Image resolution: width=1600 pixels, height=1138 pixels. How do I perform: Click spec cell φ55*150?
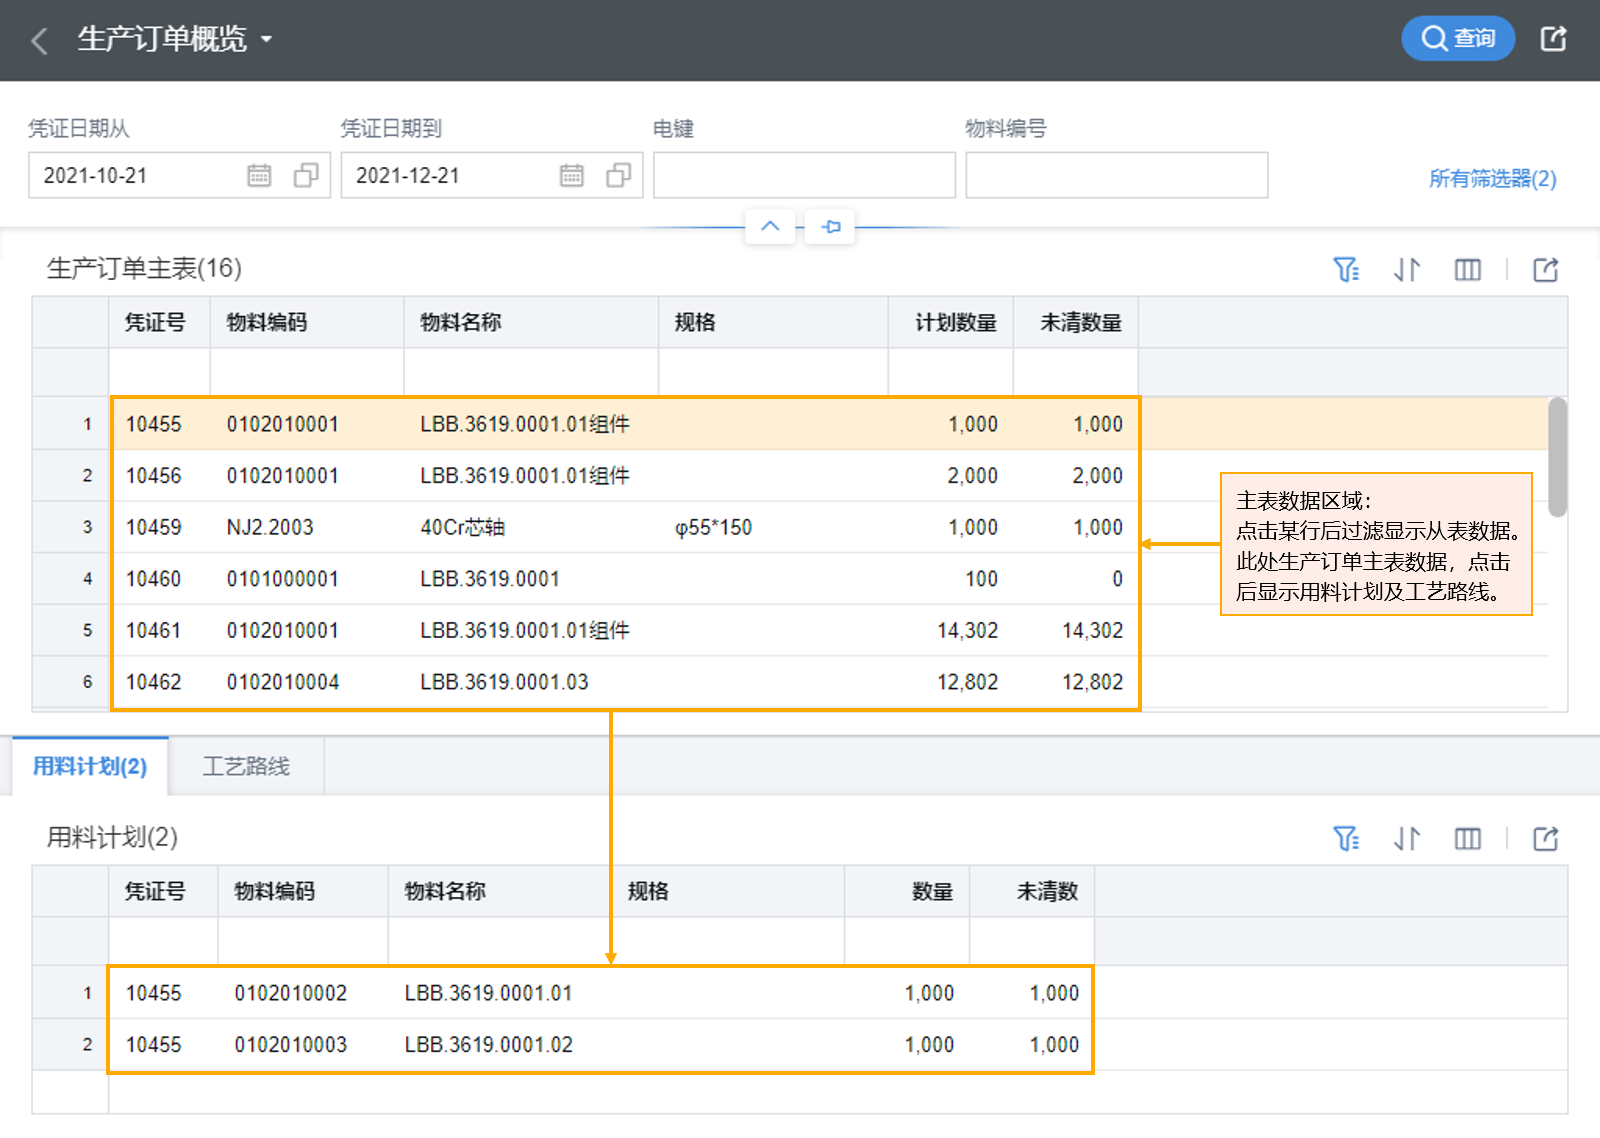[713, 527]
